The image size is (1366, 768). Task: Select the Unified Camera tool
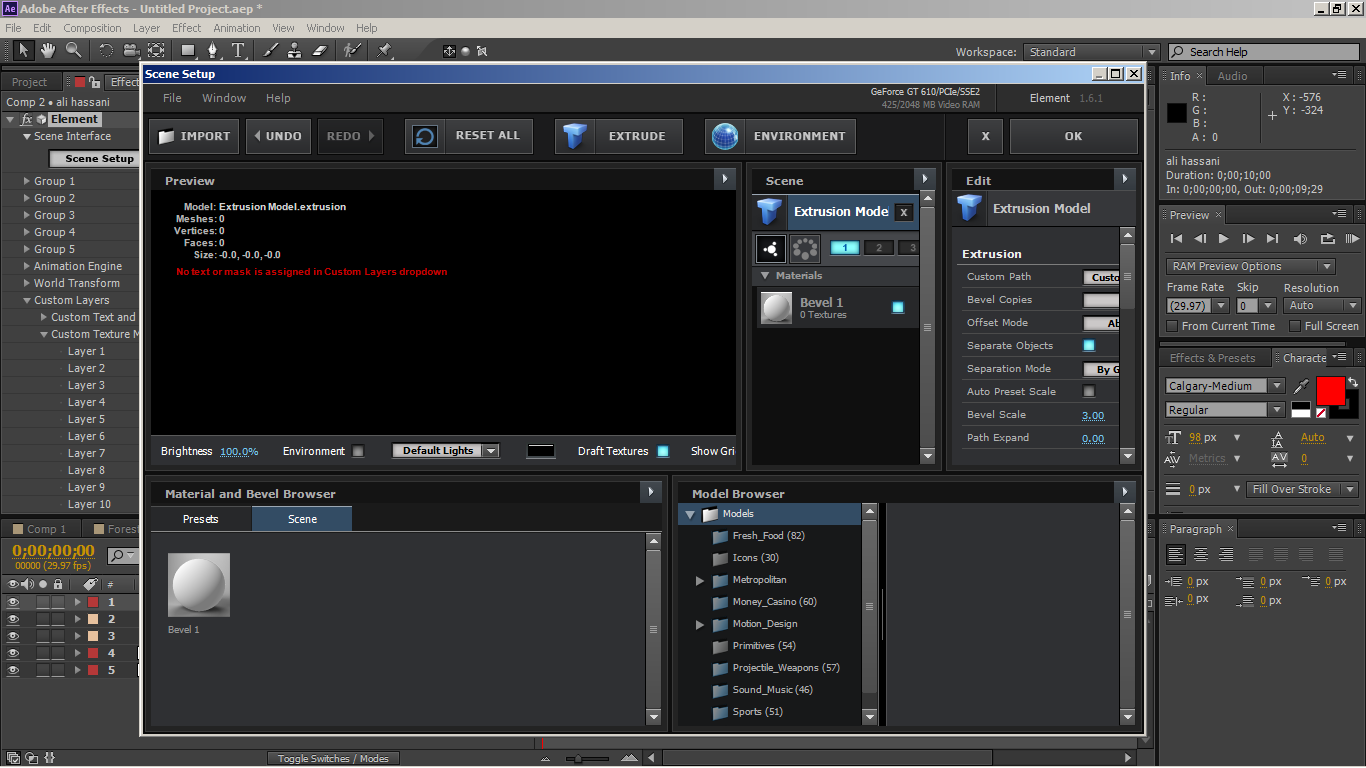point(131,50)
